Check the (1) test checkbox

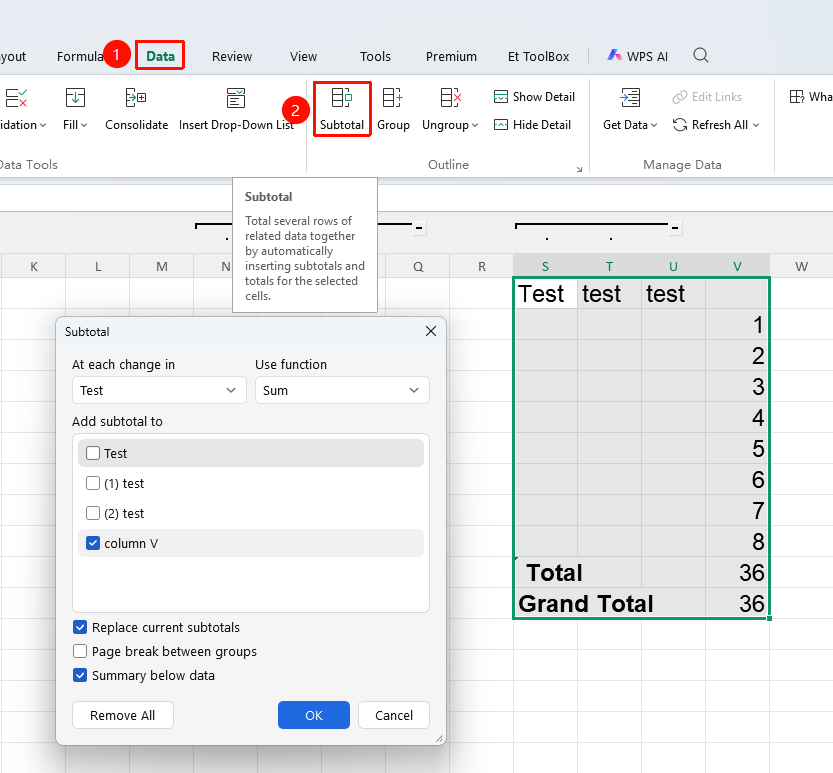(x=93, y=483)
